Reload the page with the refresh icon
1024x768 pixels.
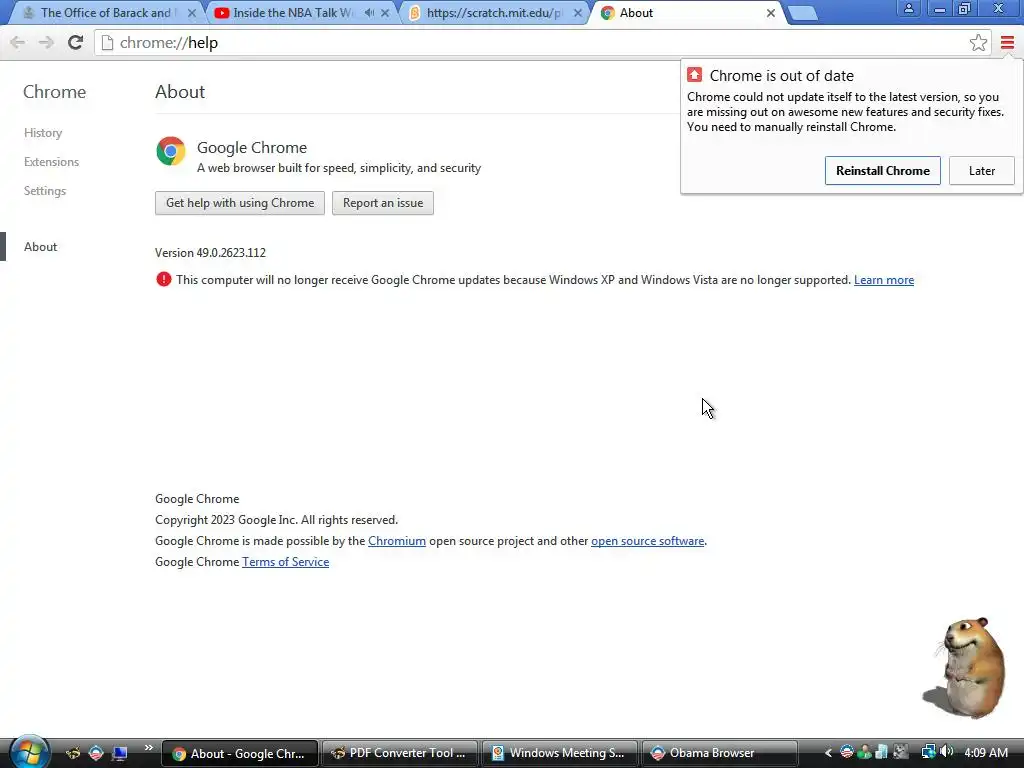click(76, 43)
